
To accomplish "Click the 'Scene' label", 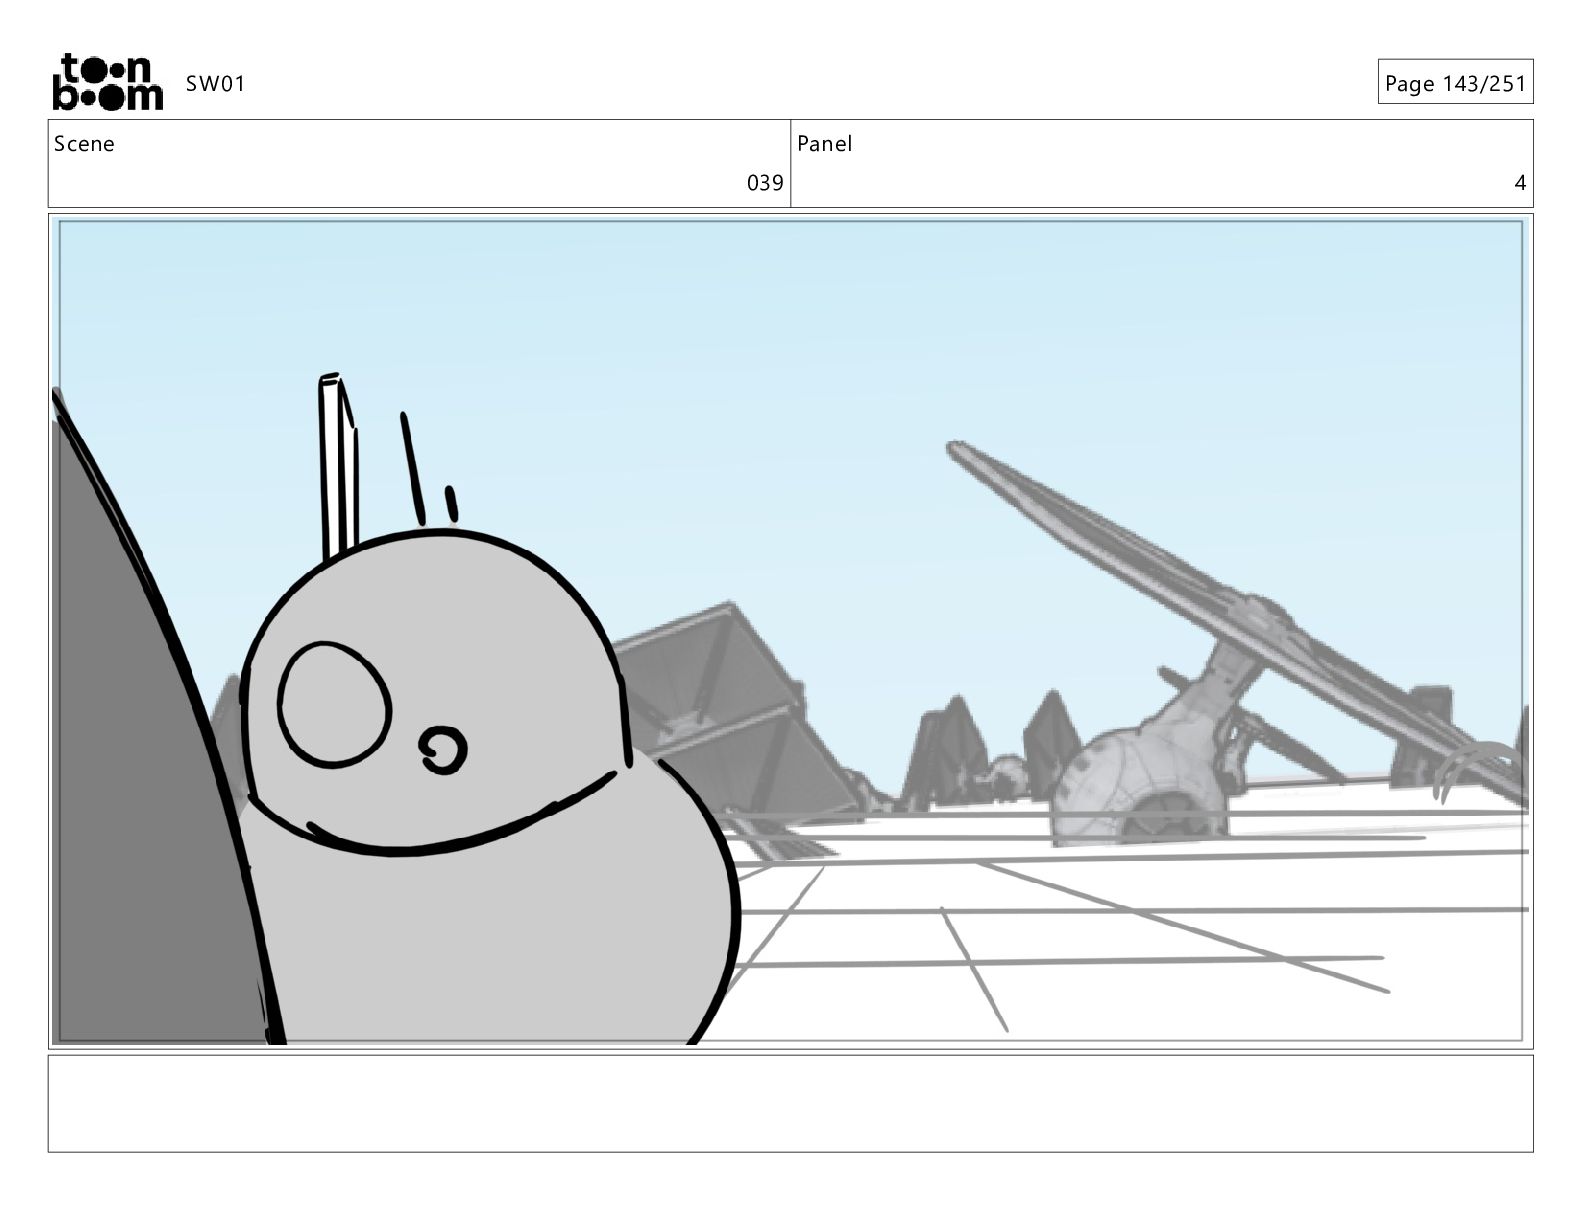I will (84, 144).
